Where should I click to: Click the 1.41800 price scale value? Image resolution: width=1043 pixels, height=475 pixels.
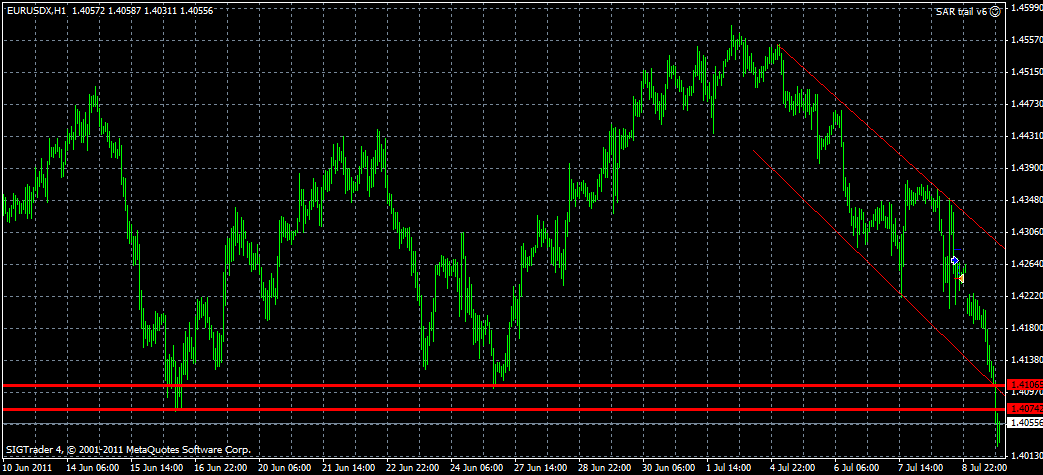coord(1027,328)
